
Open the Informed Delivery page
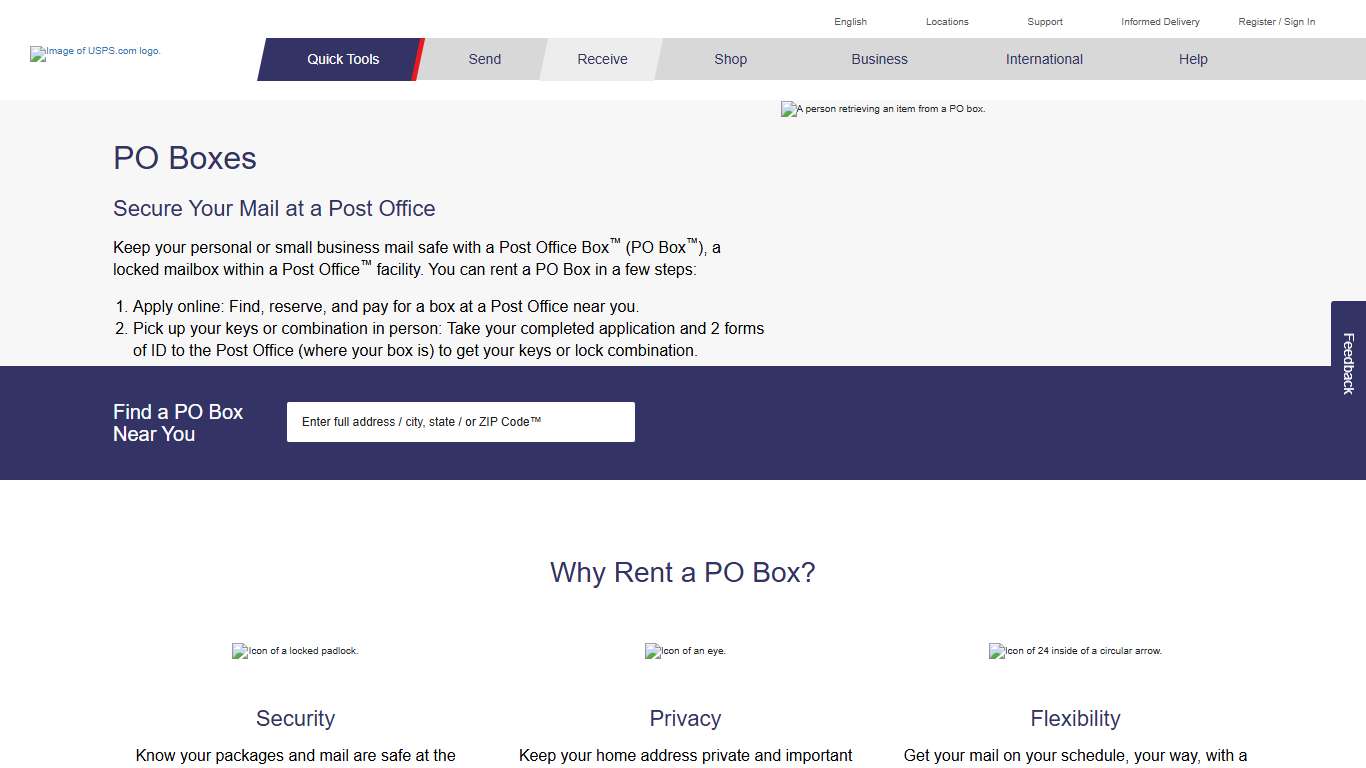coord(1160,21)
